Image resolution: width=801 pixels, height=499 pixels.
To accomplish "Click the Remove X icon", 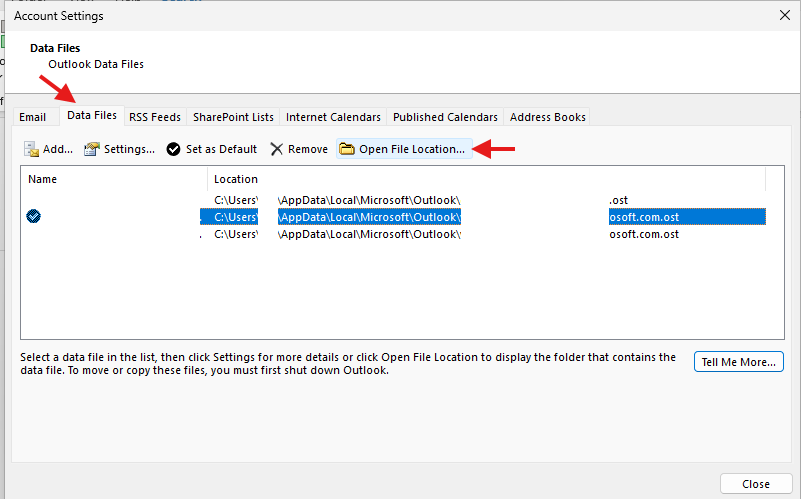I will (x=276, y=149).
